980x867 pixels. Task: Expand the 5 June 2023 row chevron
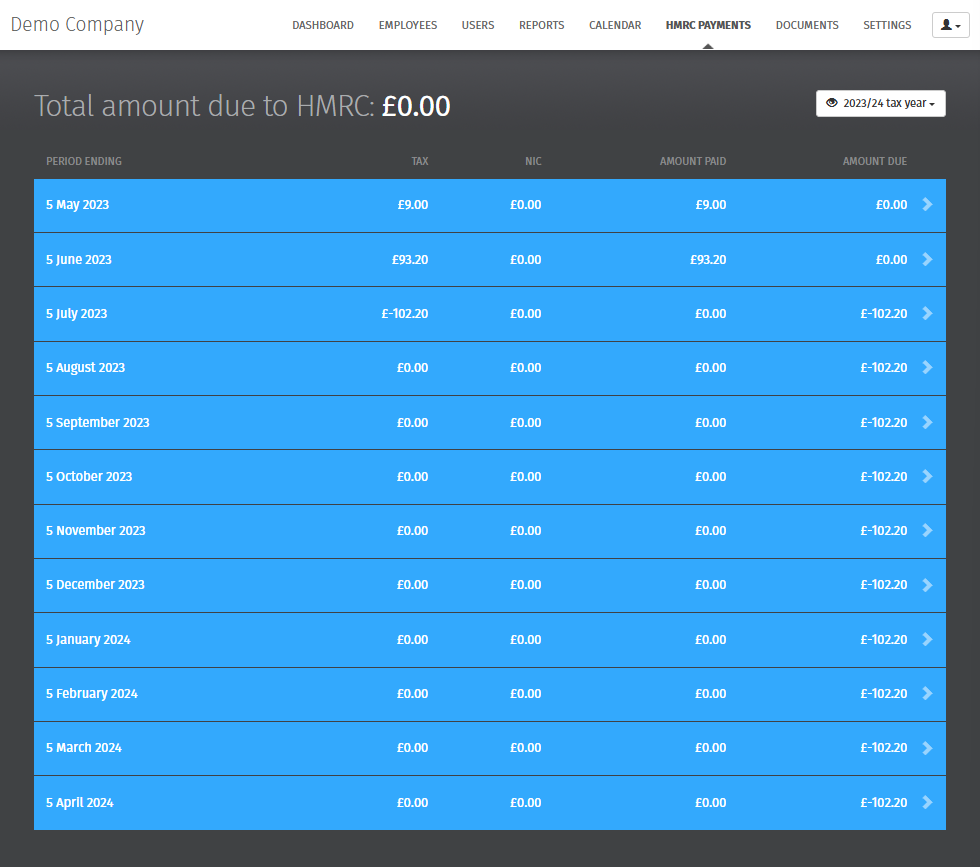928,259
